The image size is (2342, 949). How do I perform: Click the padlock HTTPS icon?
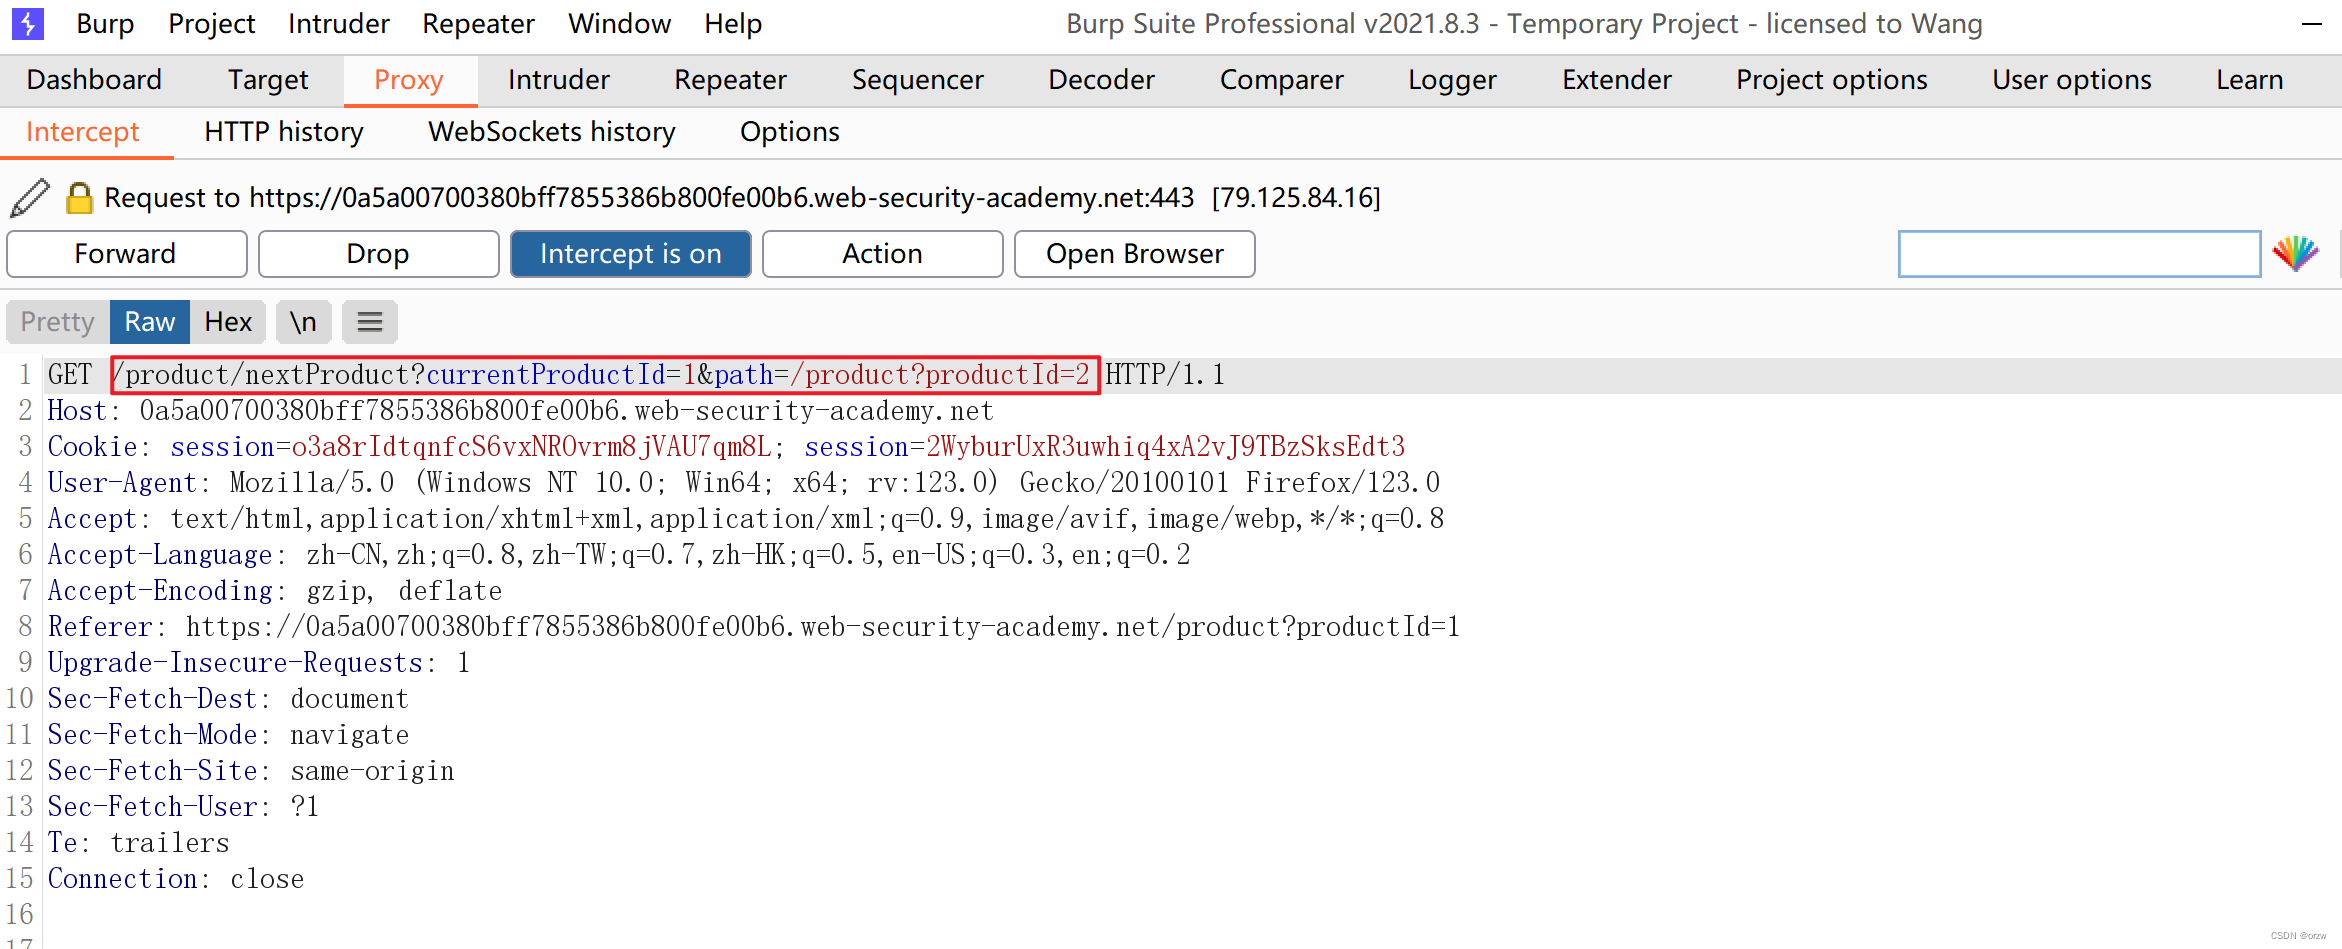(79, 197)
